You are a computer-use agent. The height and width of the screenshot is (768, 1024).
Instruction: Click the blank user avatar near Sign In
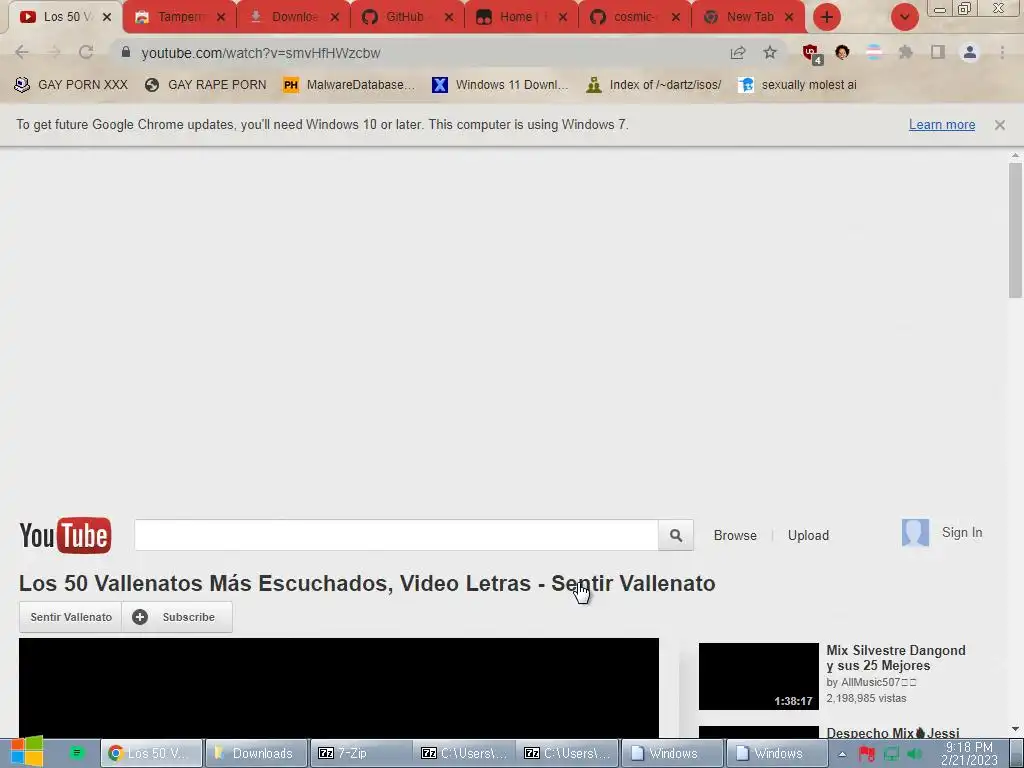(915, 533)
